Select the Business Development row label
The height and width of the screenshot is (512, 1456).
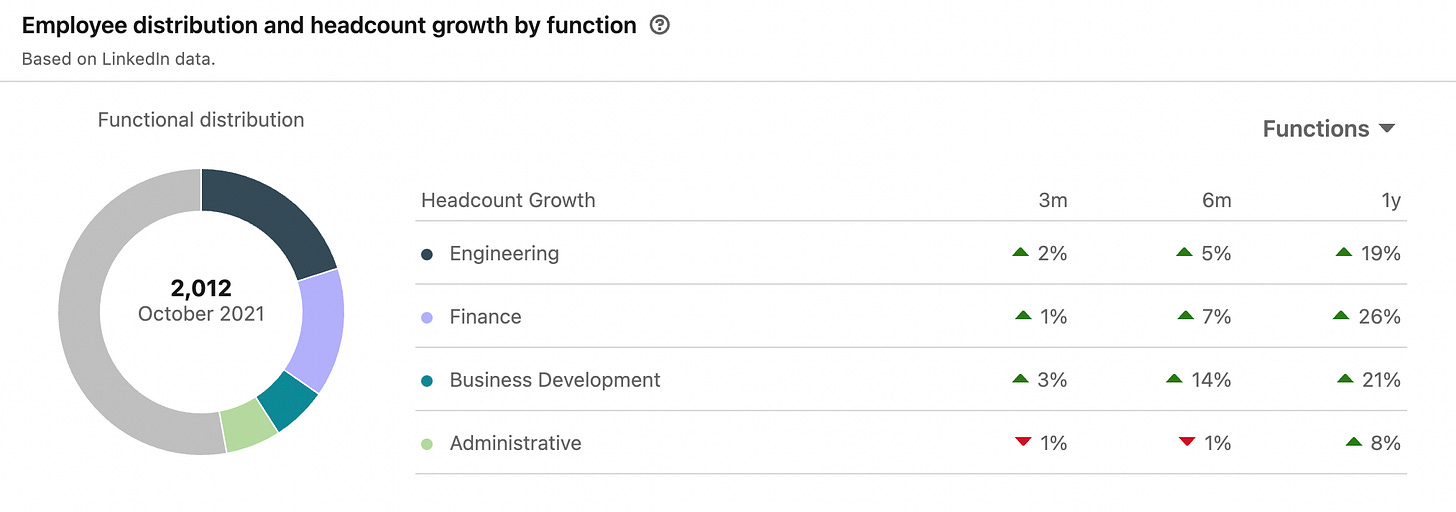pos(555,380)
